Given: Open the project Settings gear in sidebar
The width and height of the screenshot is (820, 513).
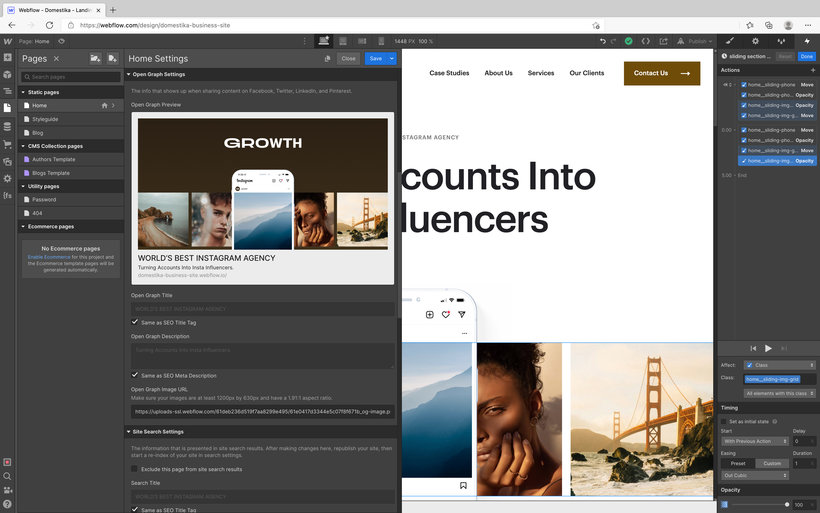Looking at the screenshot, I should [x=7, y=178].
